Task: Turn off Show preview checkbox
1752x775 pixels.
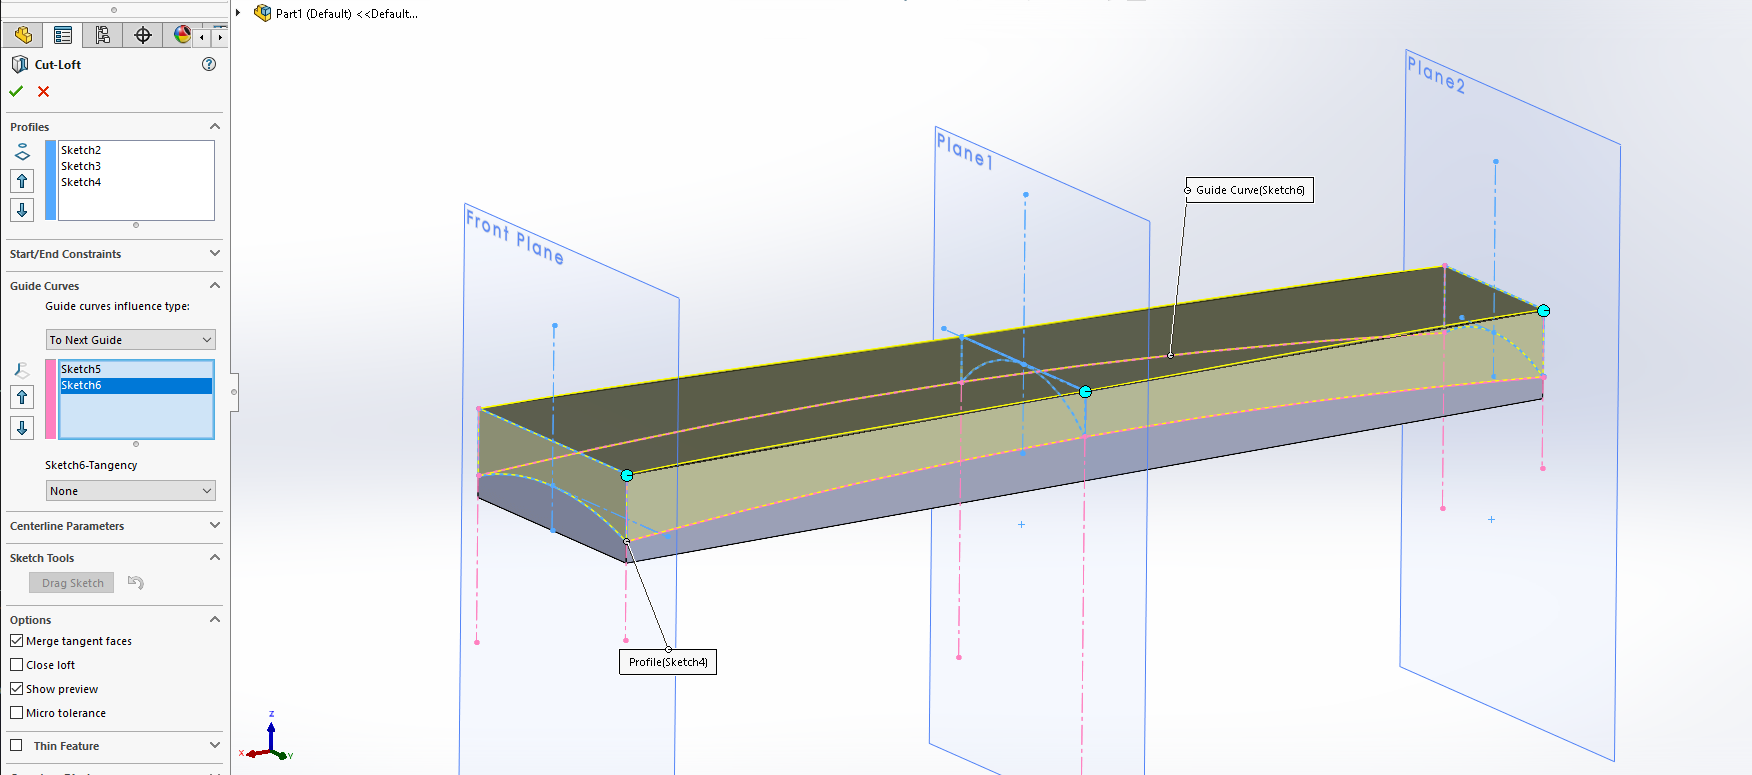Action: (17, 689)
